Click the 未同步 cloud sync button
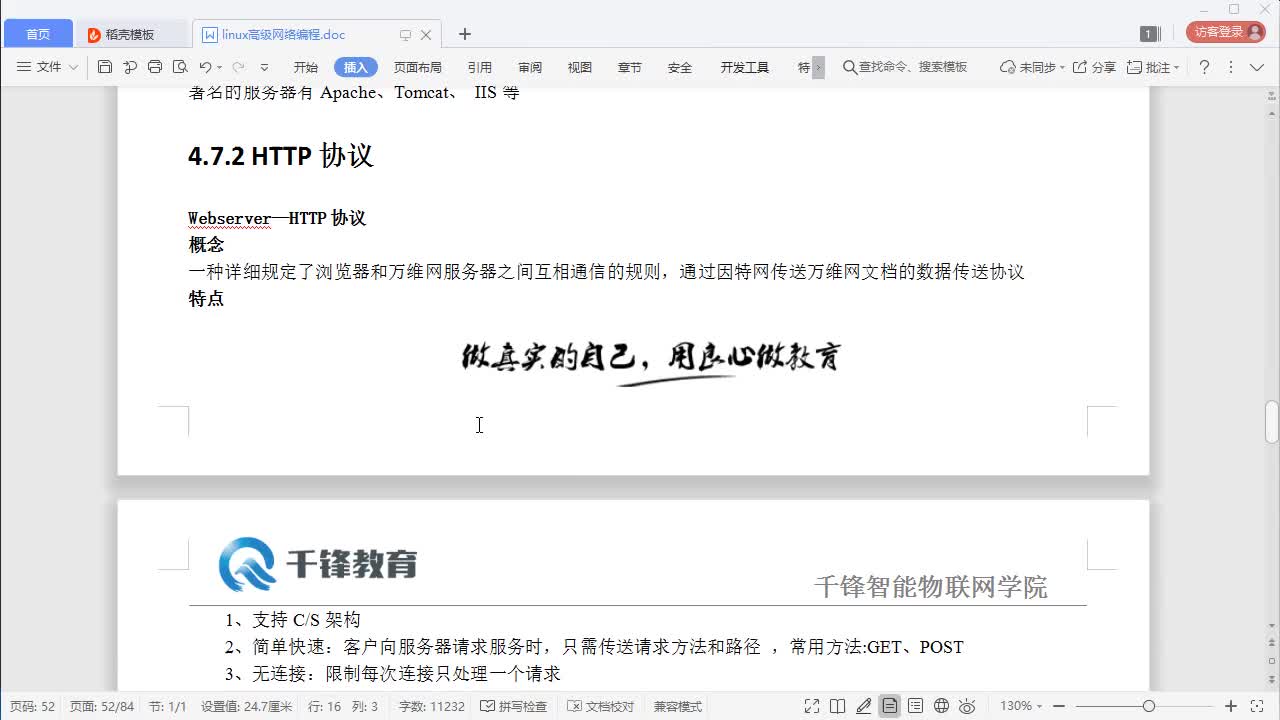 (1032, 67)
